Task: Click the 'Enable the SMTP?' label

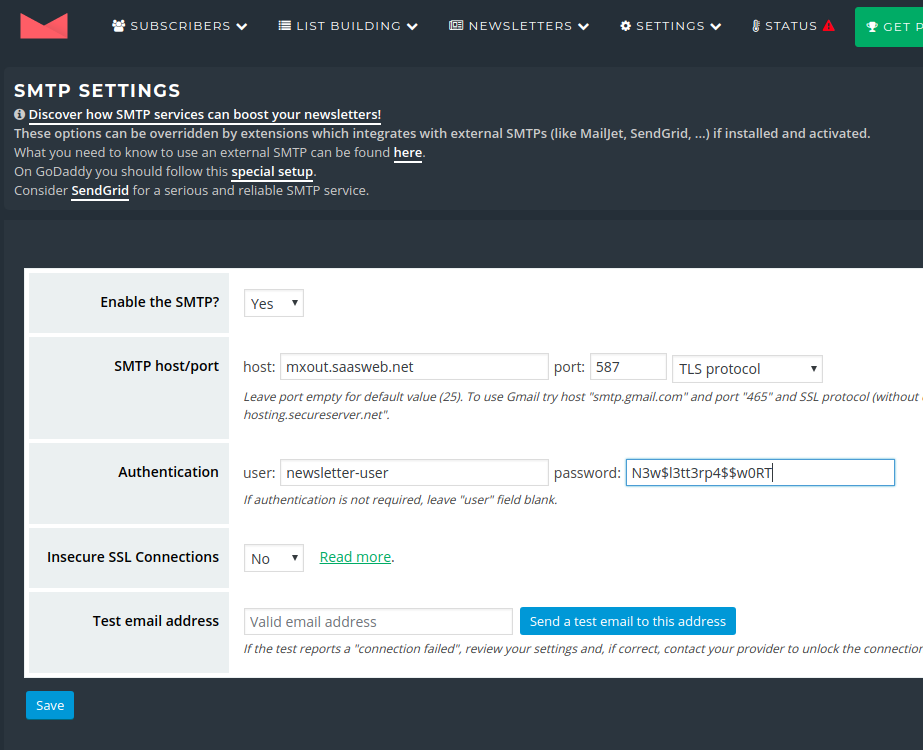Action: [x=160, y=302]
